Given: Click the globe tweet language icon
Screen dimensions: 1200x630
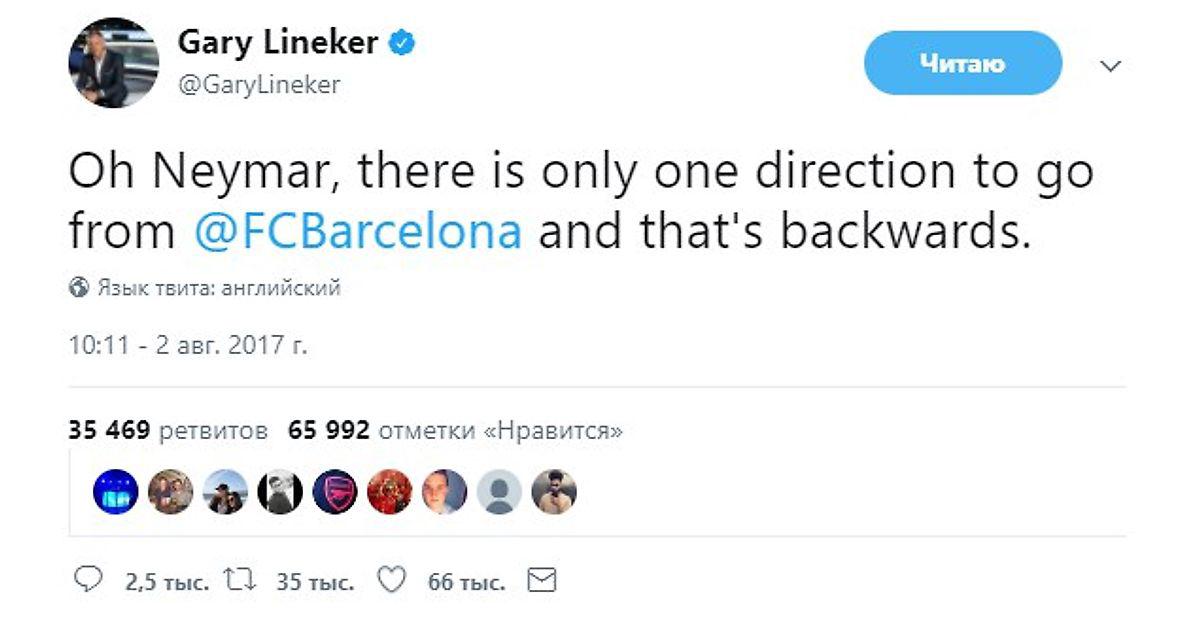Looking at the screenshot, I should pos(78,289).
